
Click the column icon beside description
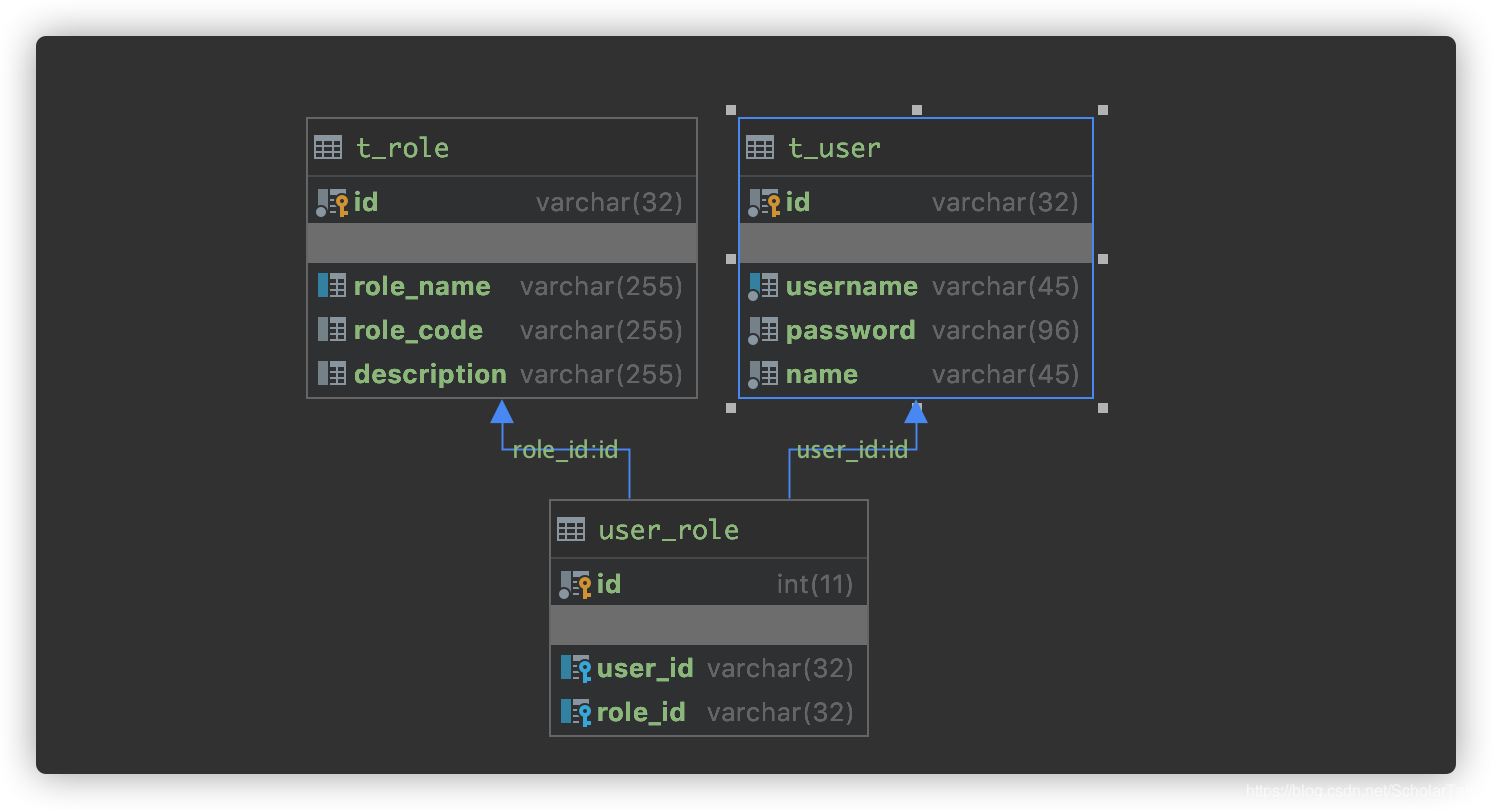pyautogui.click(x=332, y=374)
